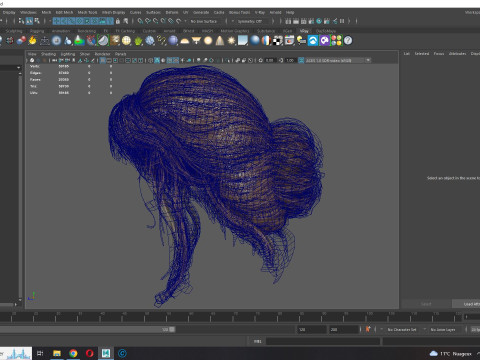Screen dimensions: 480x360
Task: Open the Deform menu
Action: tap(172, 12)
